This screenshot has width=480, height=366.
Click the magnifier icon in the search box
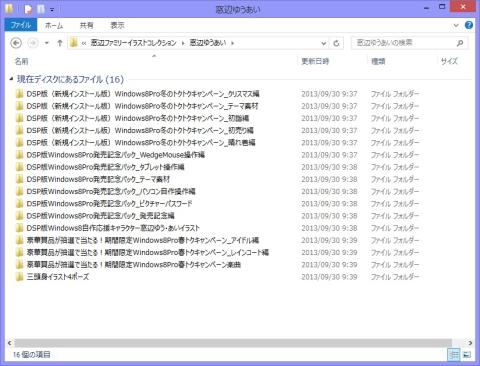tap(460, 43)
